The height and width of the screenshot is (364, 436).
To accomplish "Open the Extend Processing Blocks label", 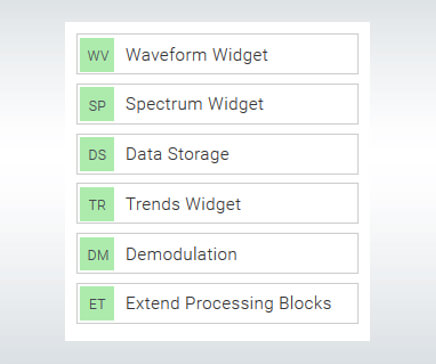I will pos(228,304).
